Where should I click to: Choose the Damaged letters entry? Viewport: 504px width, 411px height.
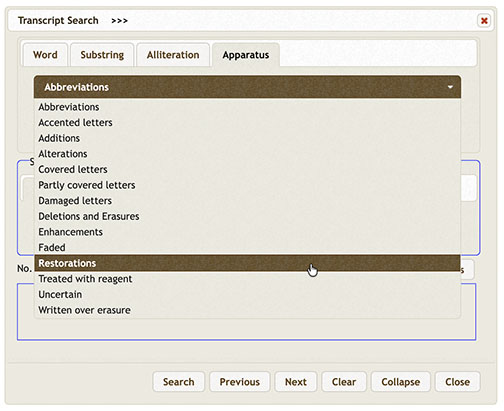pyautogui.click(x=247, y=201)
